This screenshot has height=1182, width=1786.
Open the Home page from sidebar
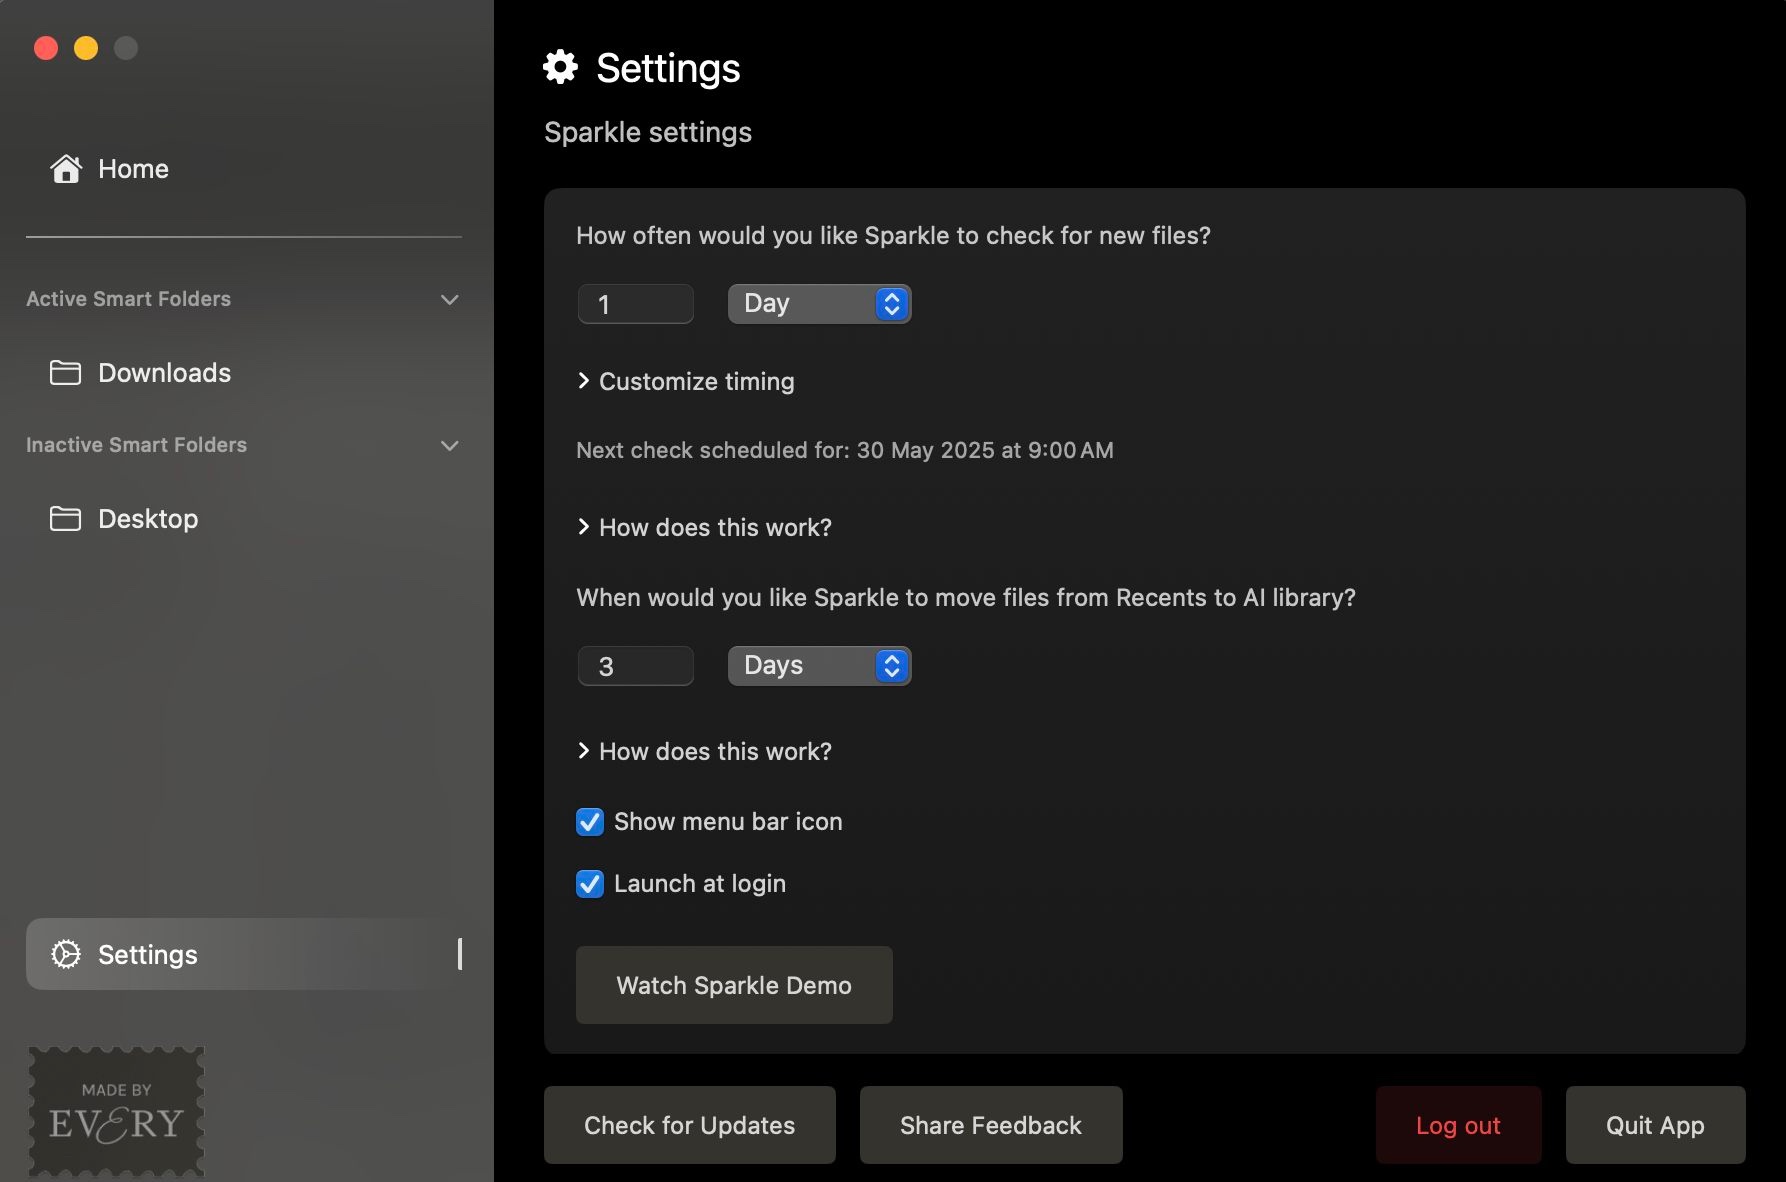(x=132, y=168)
